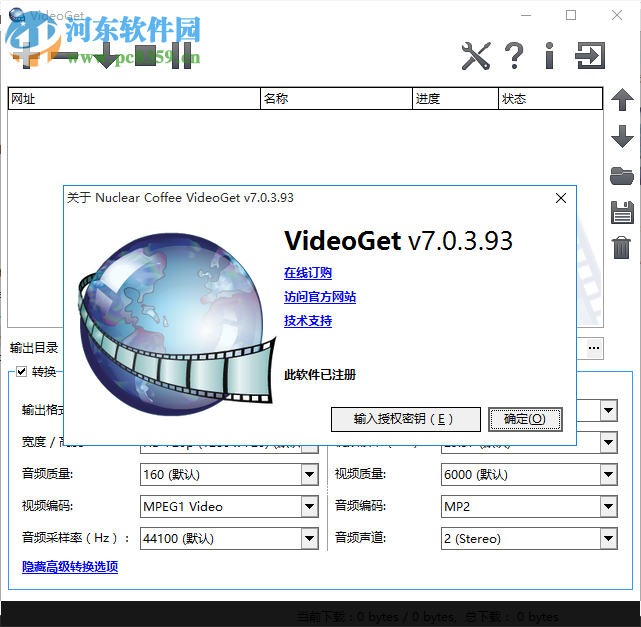Open the settings wrench and screwdriver icon

476,56
